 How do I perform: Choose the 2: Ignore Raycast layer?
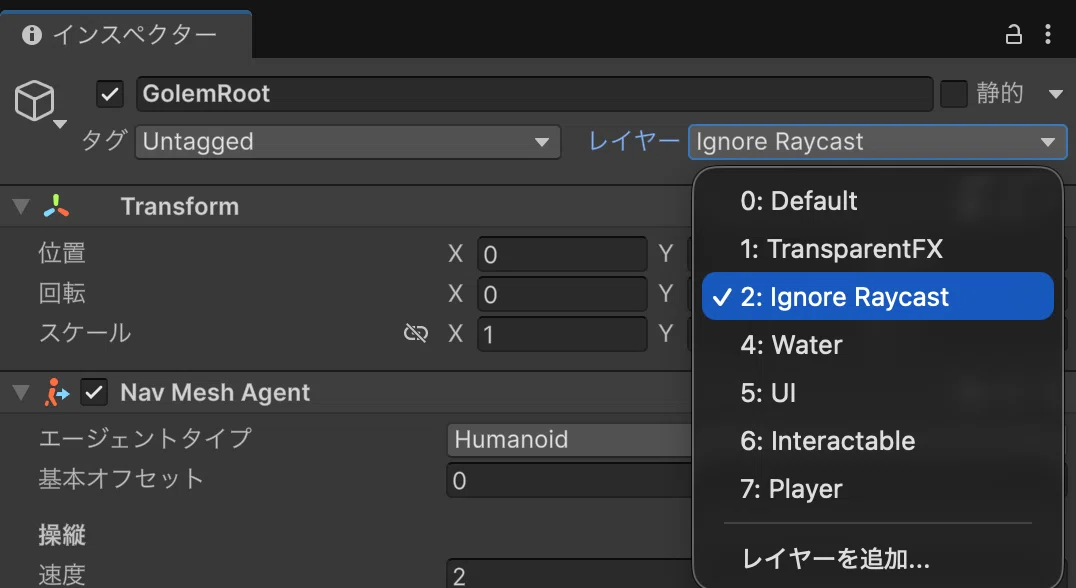click(878, 296)
